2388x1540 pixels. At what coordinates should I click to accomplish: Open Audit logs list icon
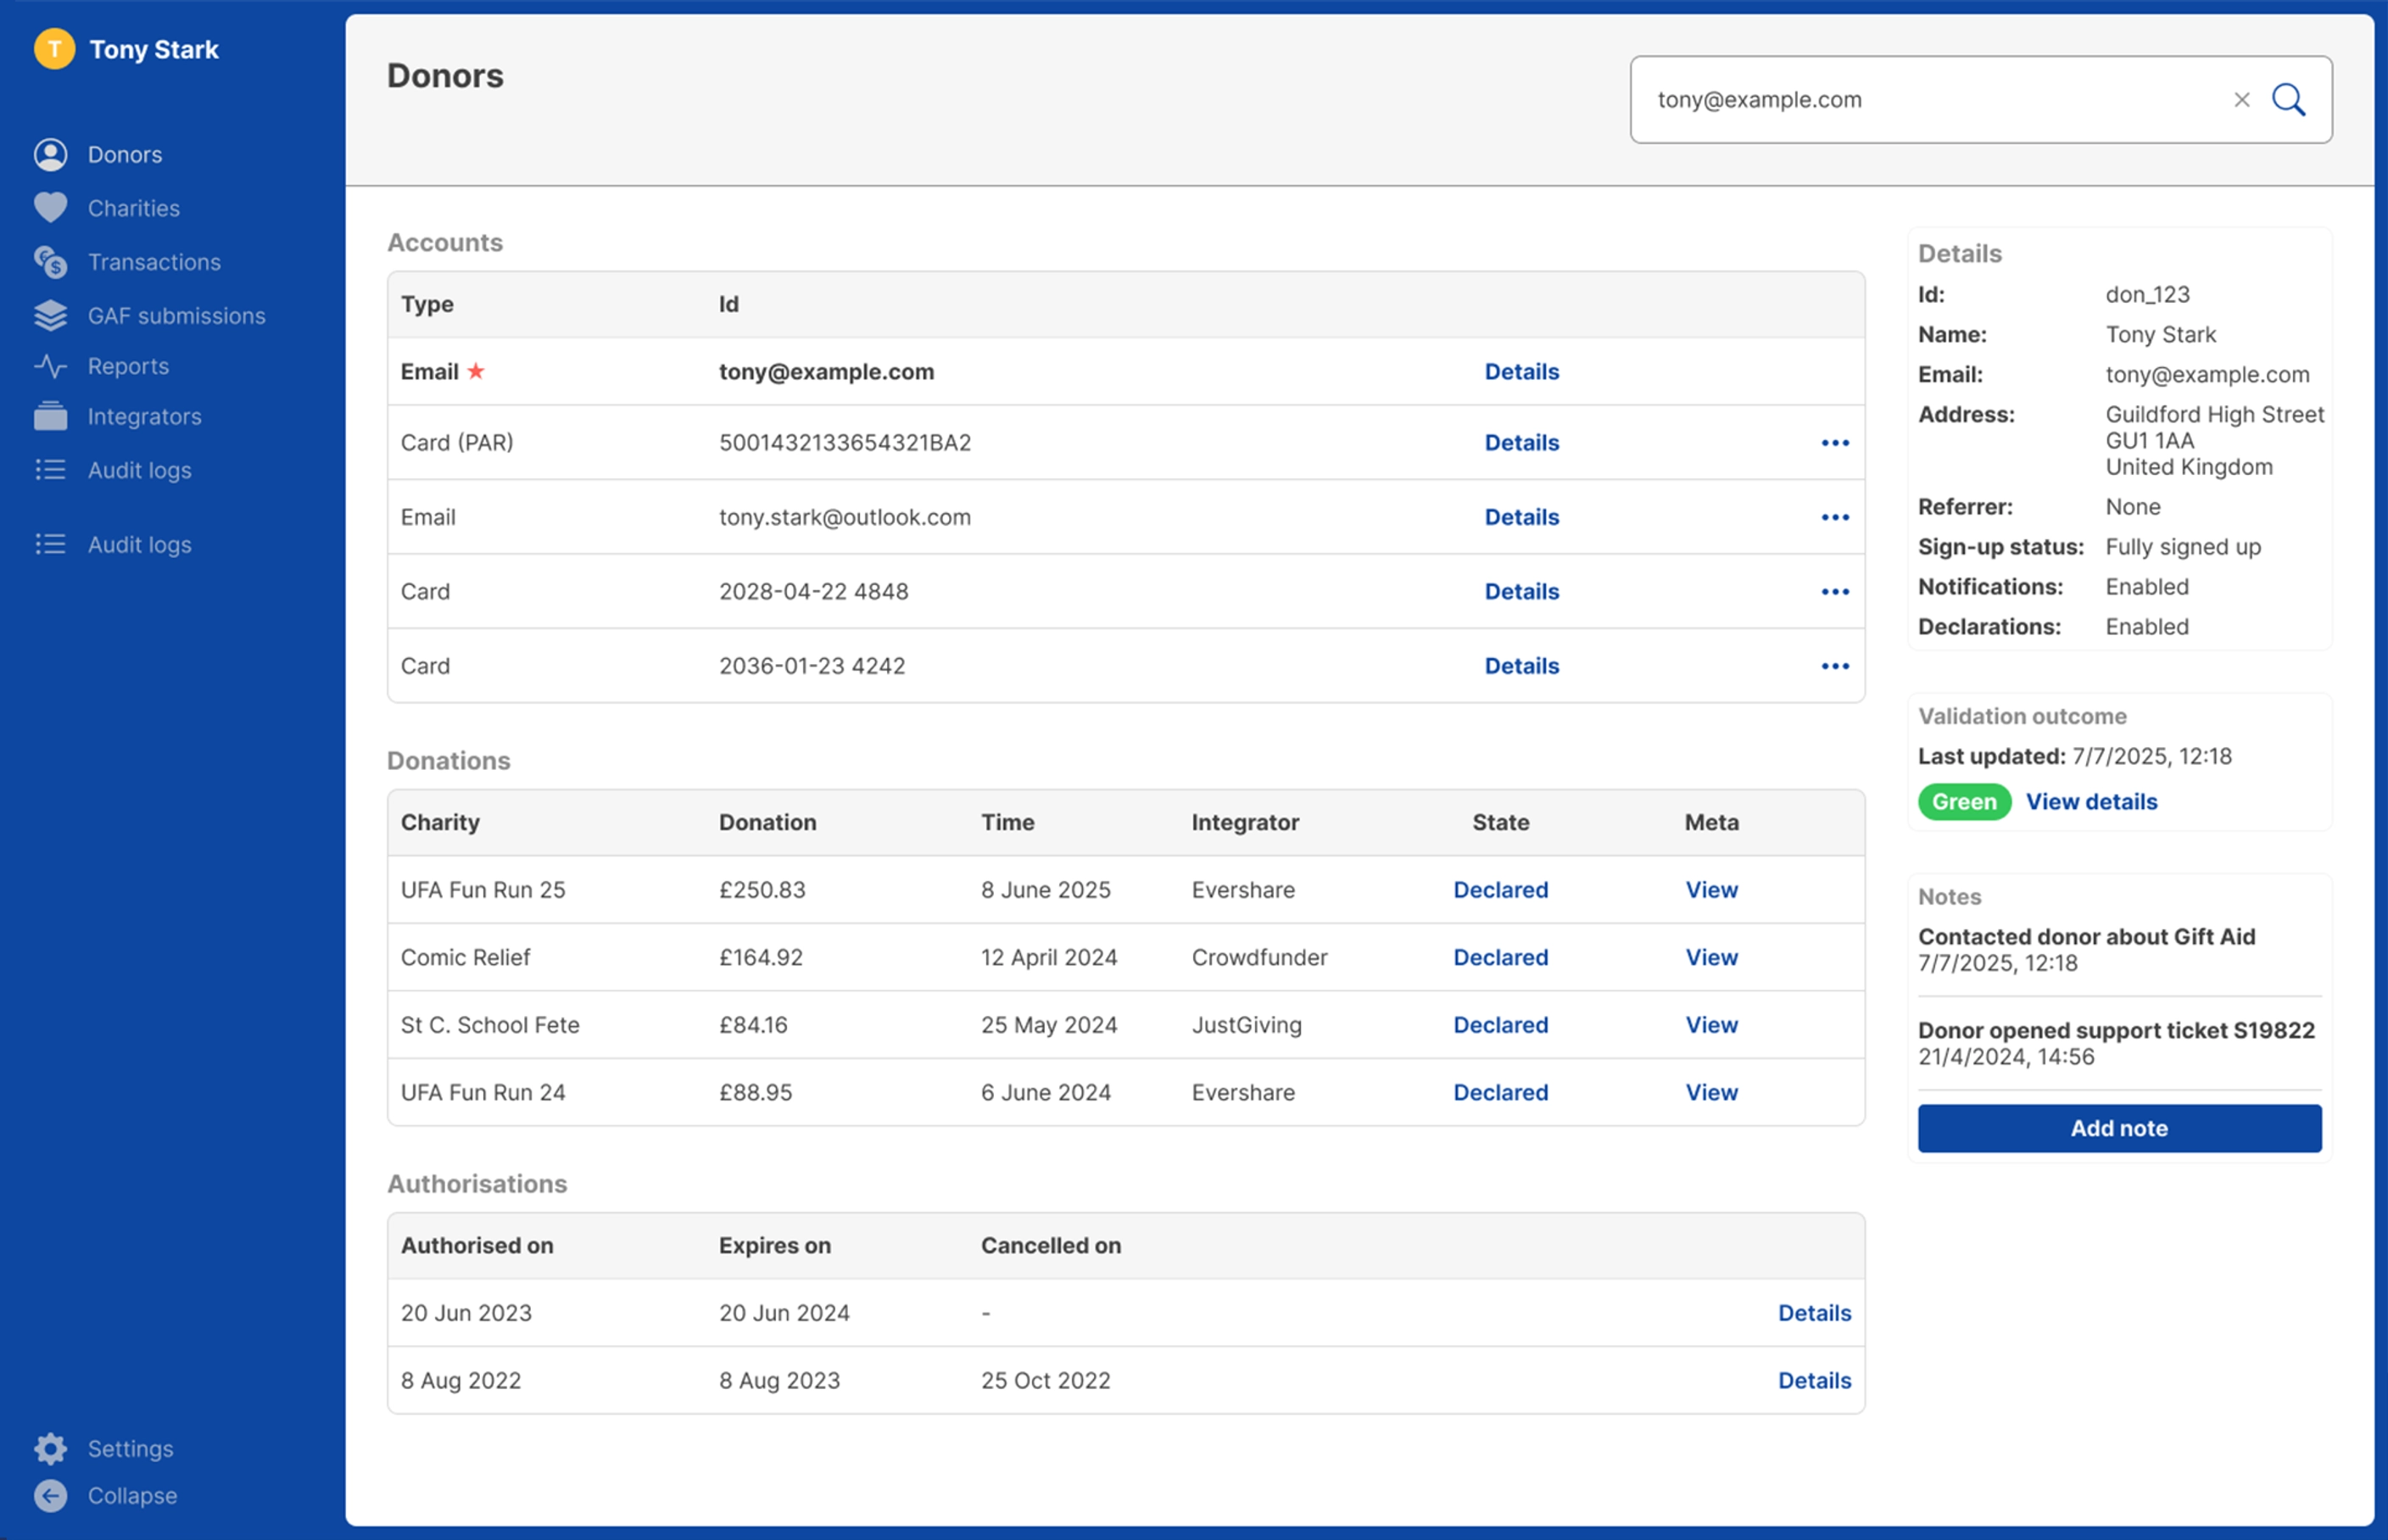(x=52, y=470)
